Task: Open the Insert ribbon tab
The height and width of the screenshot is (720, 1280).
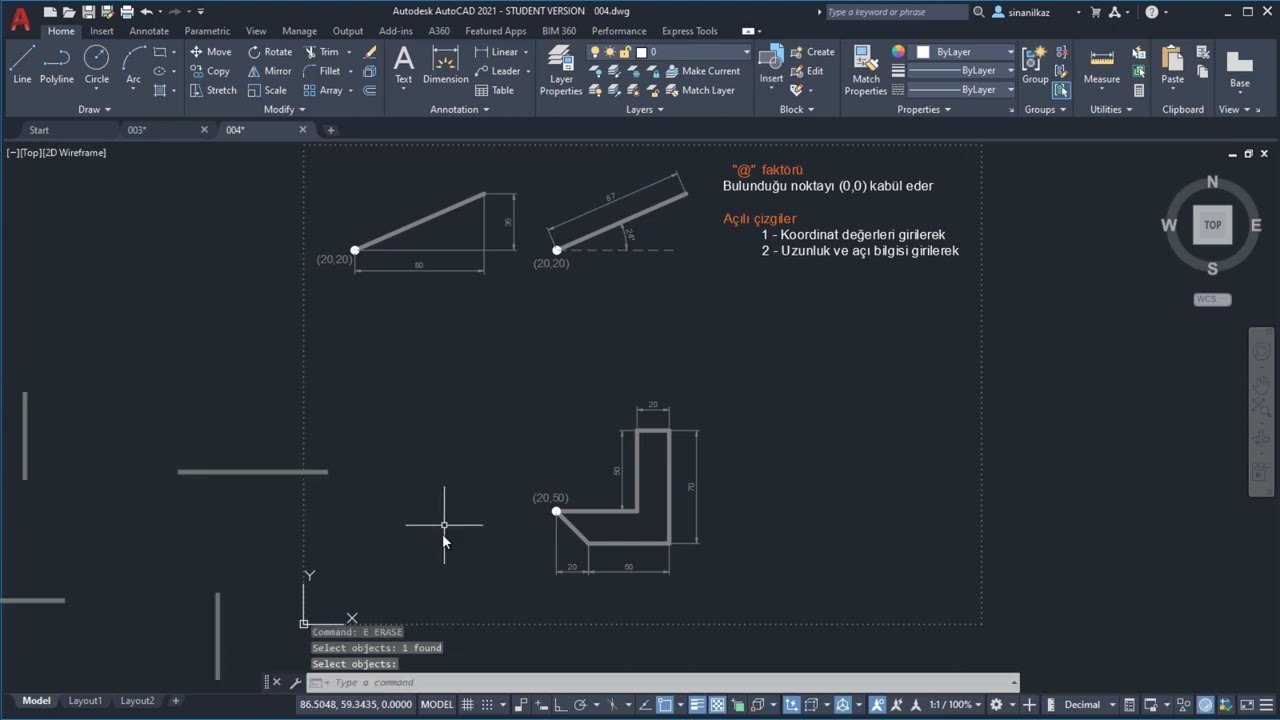Action: tap(102, 31)
